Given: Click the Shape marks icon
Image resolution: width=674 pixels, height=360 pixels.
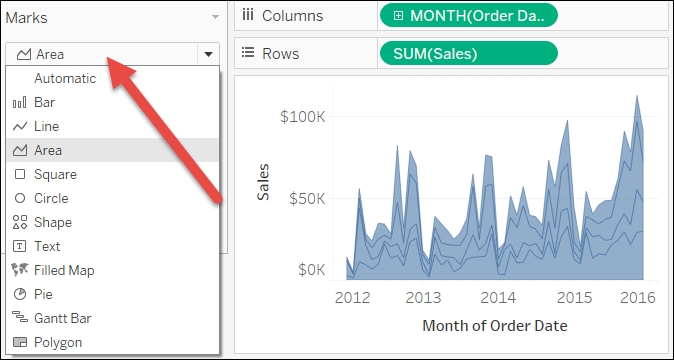Looking at the screenshot, I should tap(20, 222).
